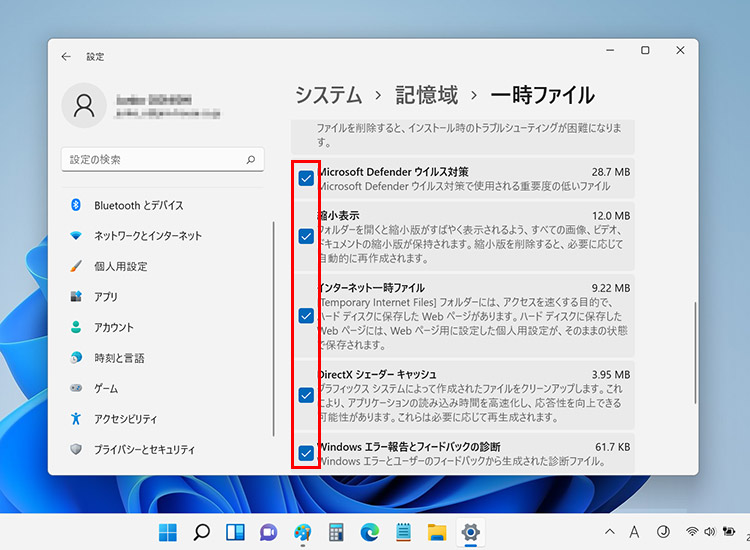Go to プライバシーとセキュリティ in sidebar

point(144,450)
